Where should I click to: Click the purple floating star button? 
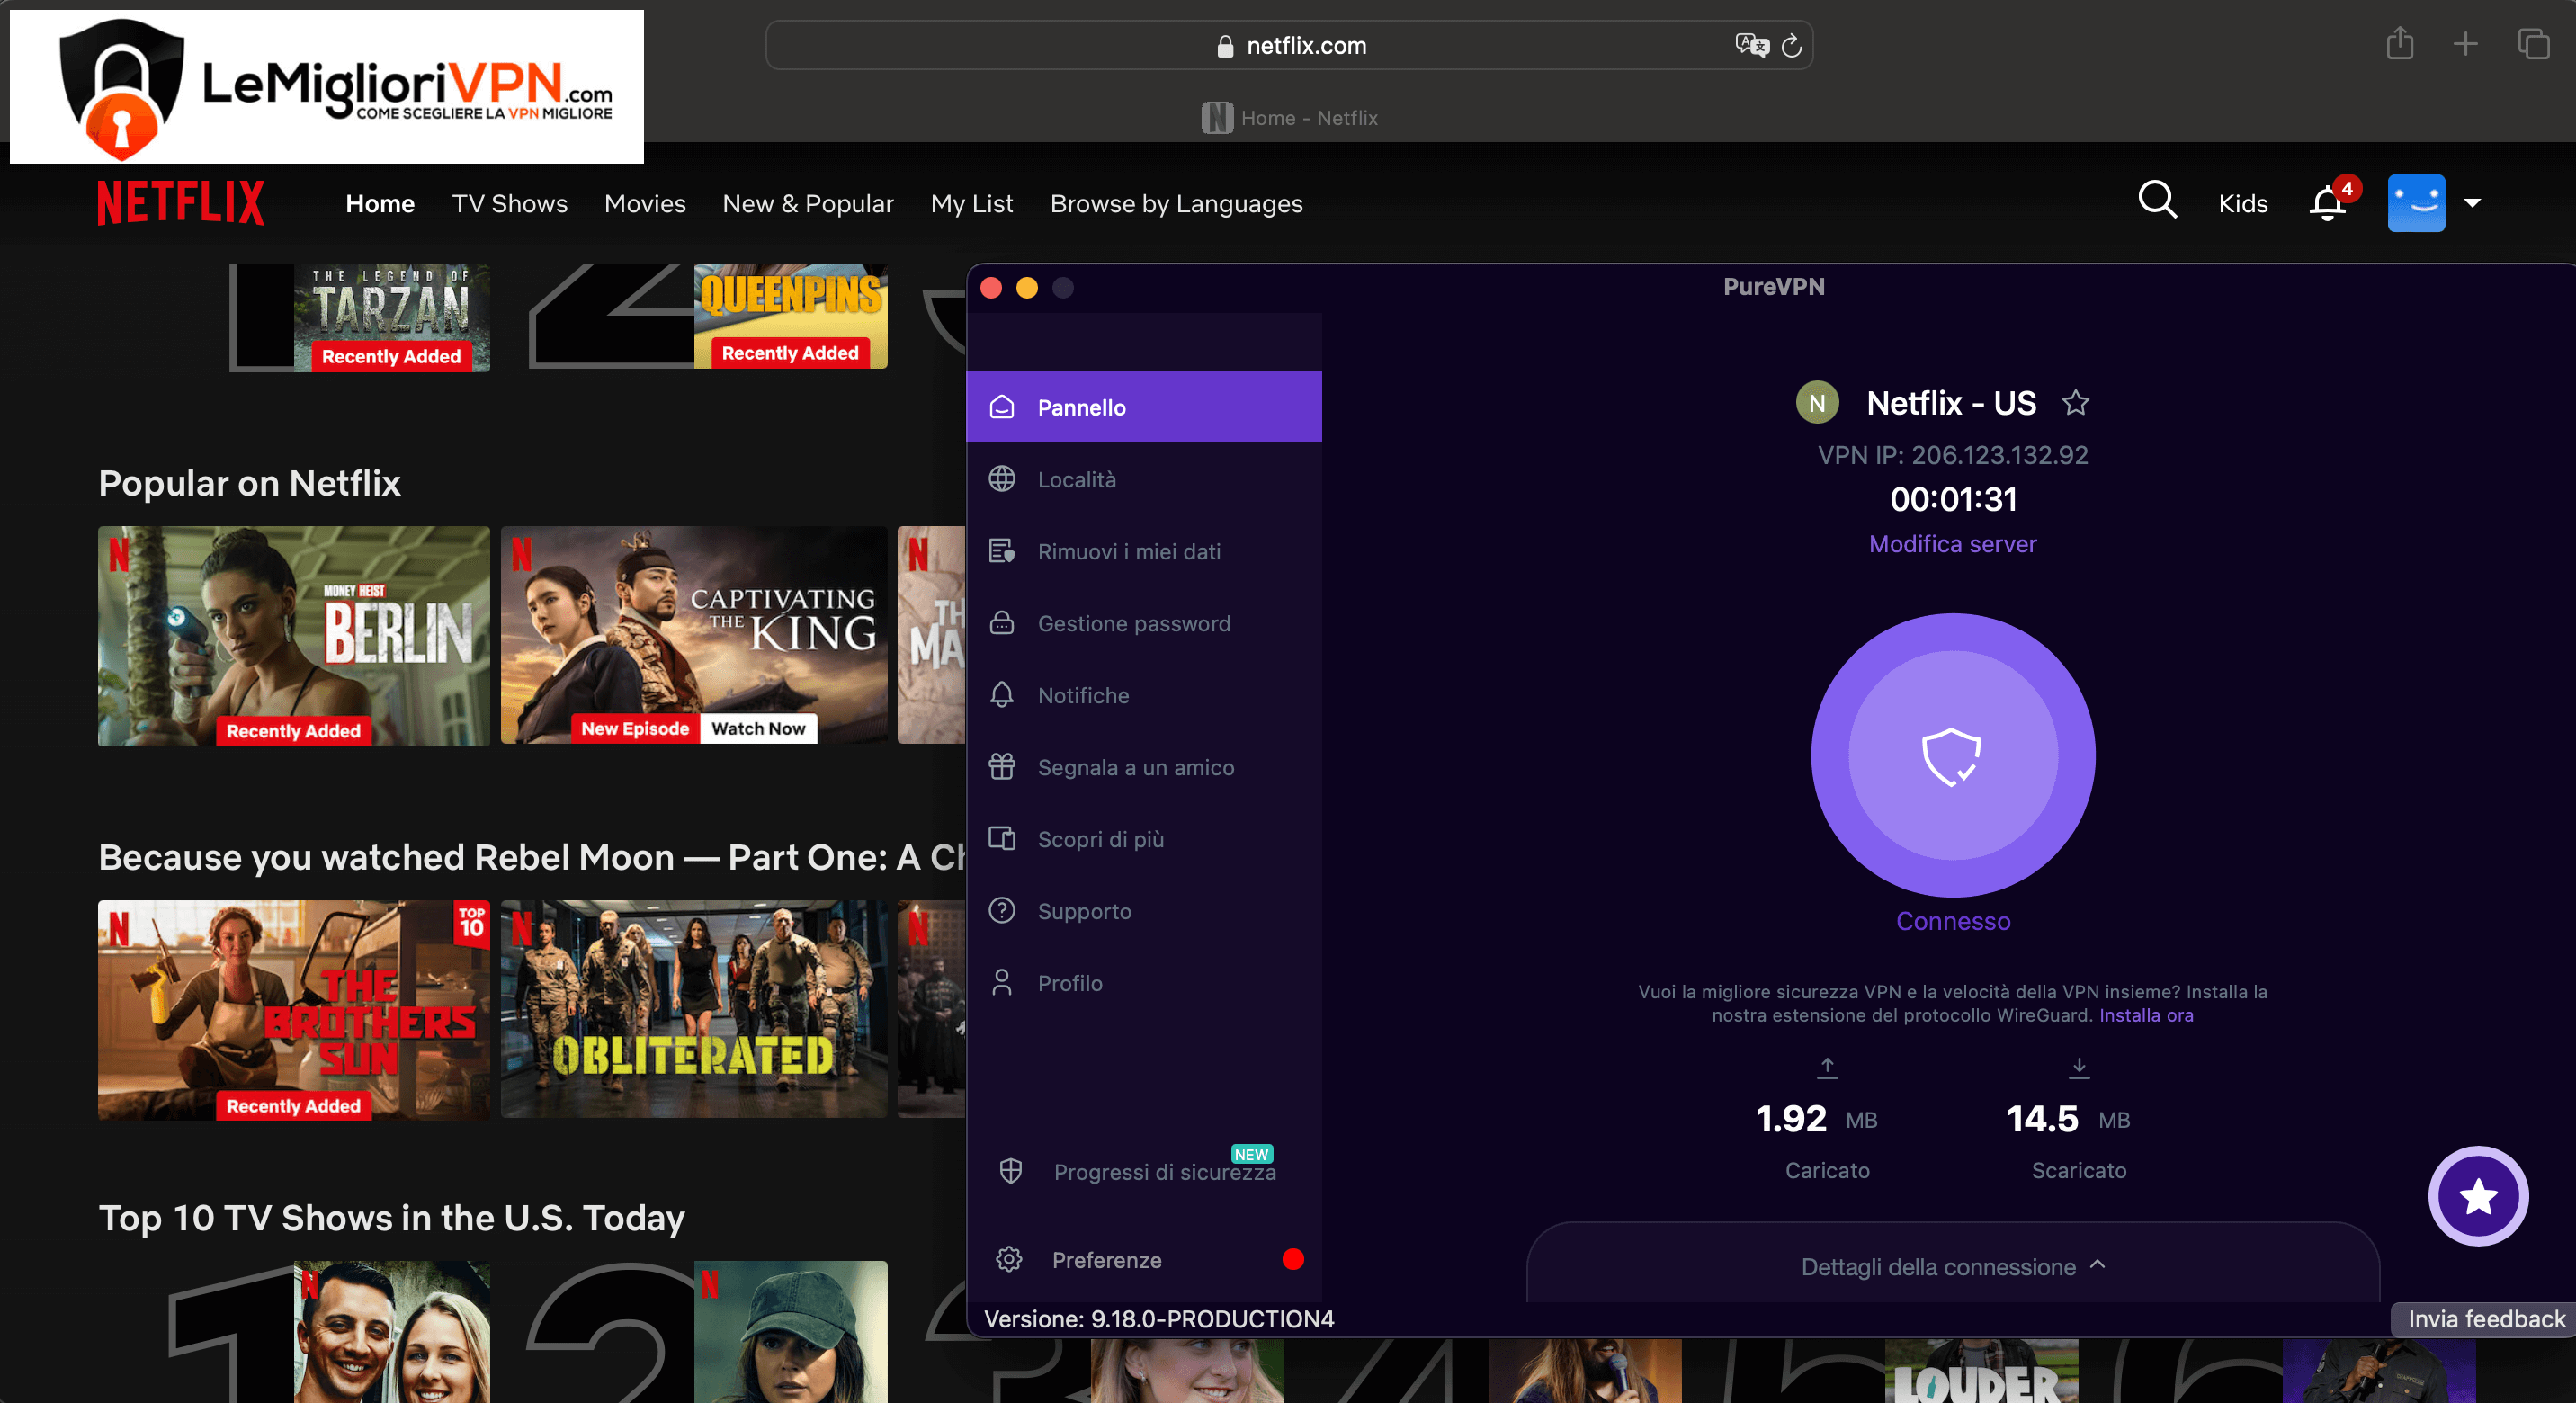coord(2478,1195)
